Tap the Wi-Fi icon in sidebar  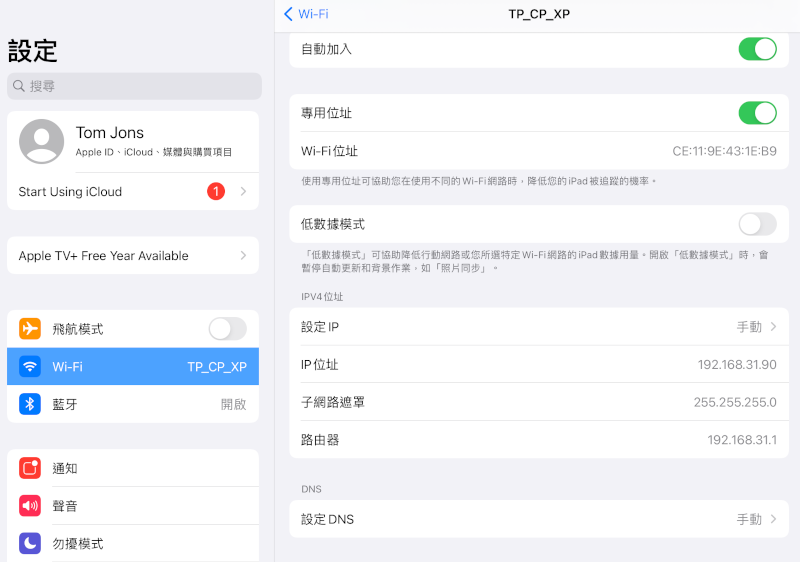[30, 366]
